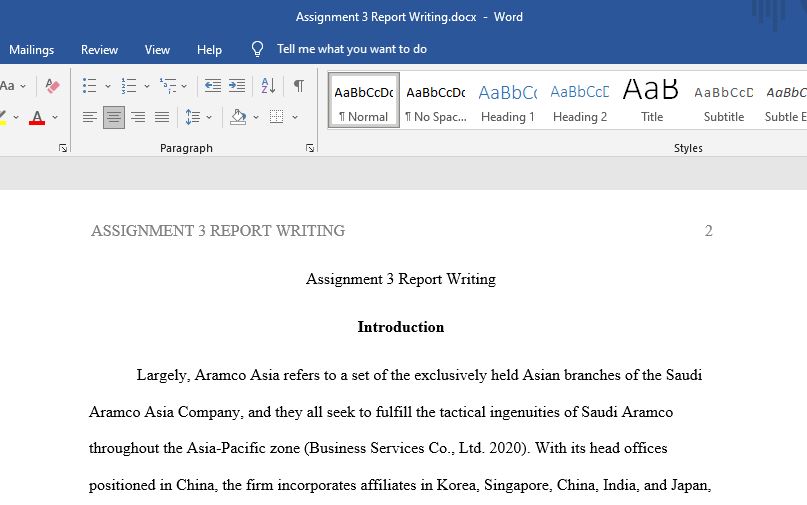Click the citation text Business Services Co., Ltd. 2020
The width and height of the screenshot is (807, 505).
417,448
